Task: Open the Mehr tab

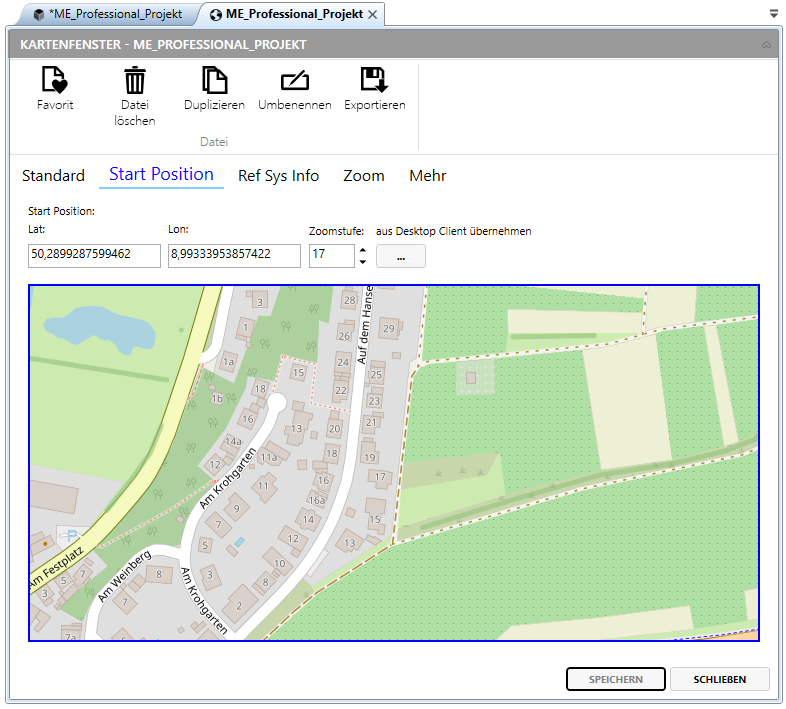Action: (x=427, y=176)
